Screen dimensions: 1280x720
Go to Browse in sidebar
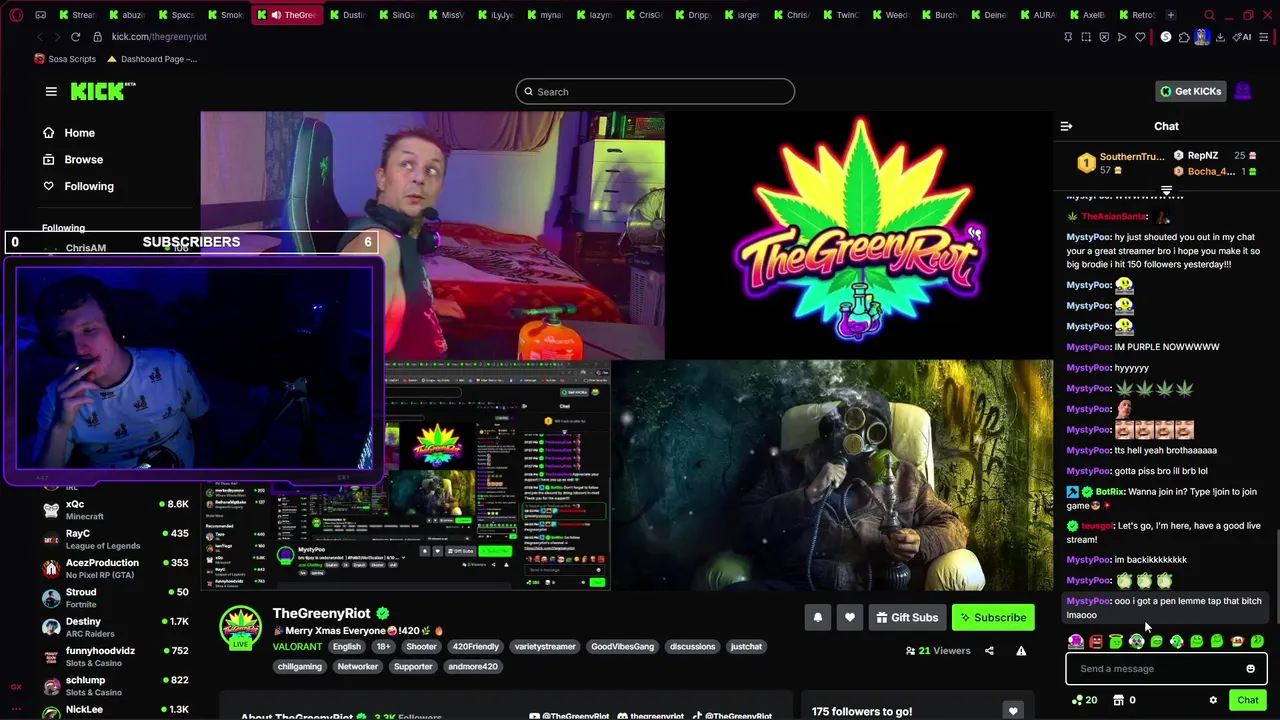pyautogui.click(x=73, y=159)
